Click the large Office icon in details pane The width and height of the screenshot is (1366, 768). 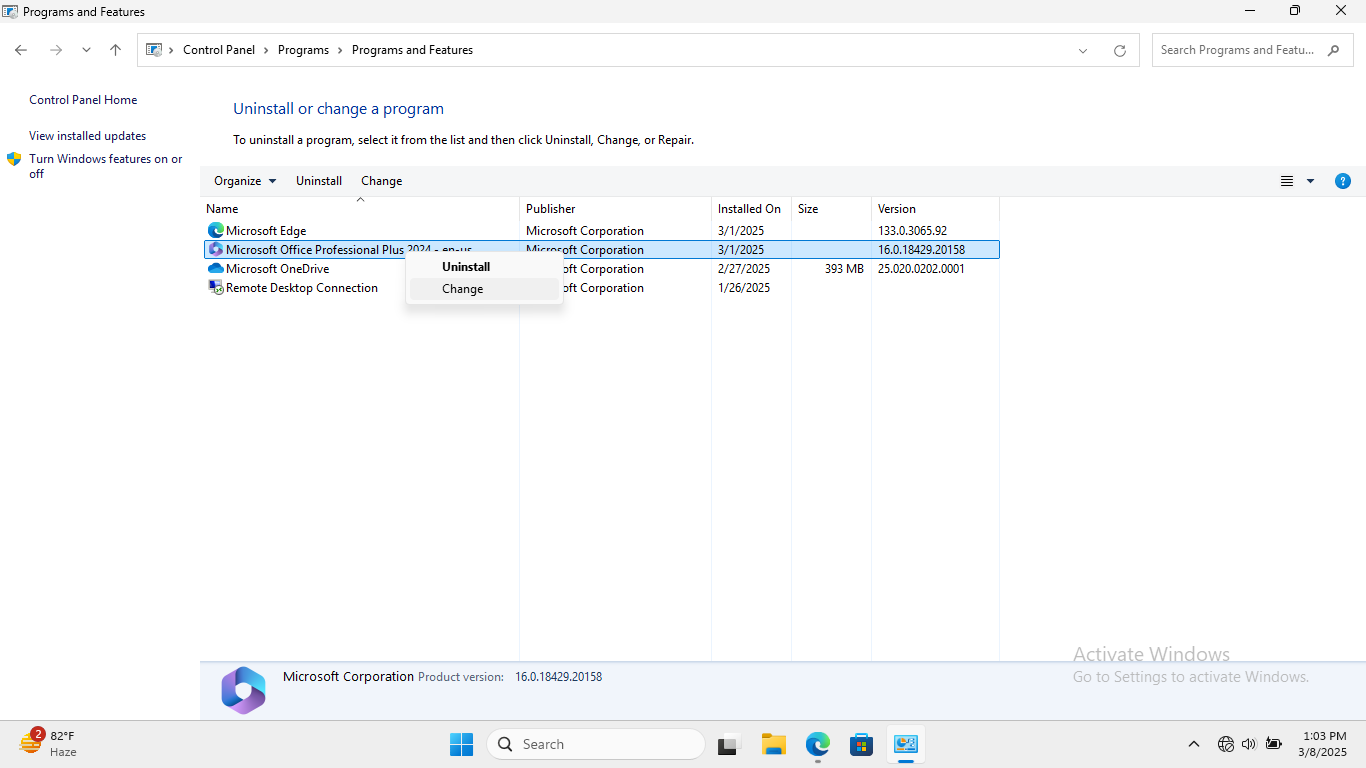243,690
